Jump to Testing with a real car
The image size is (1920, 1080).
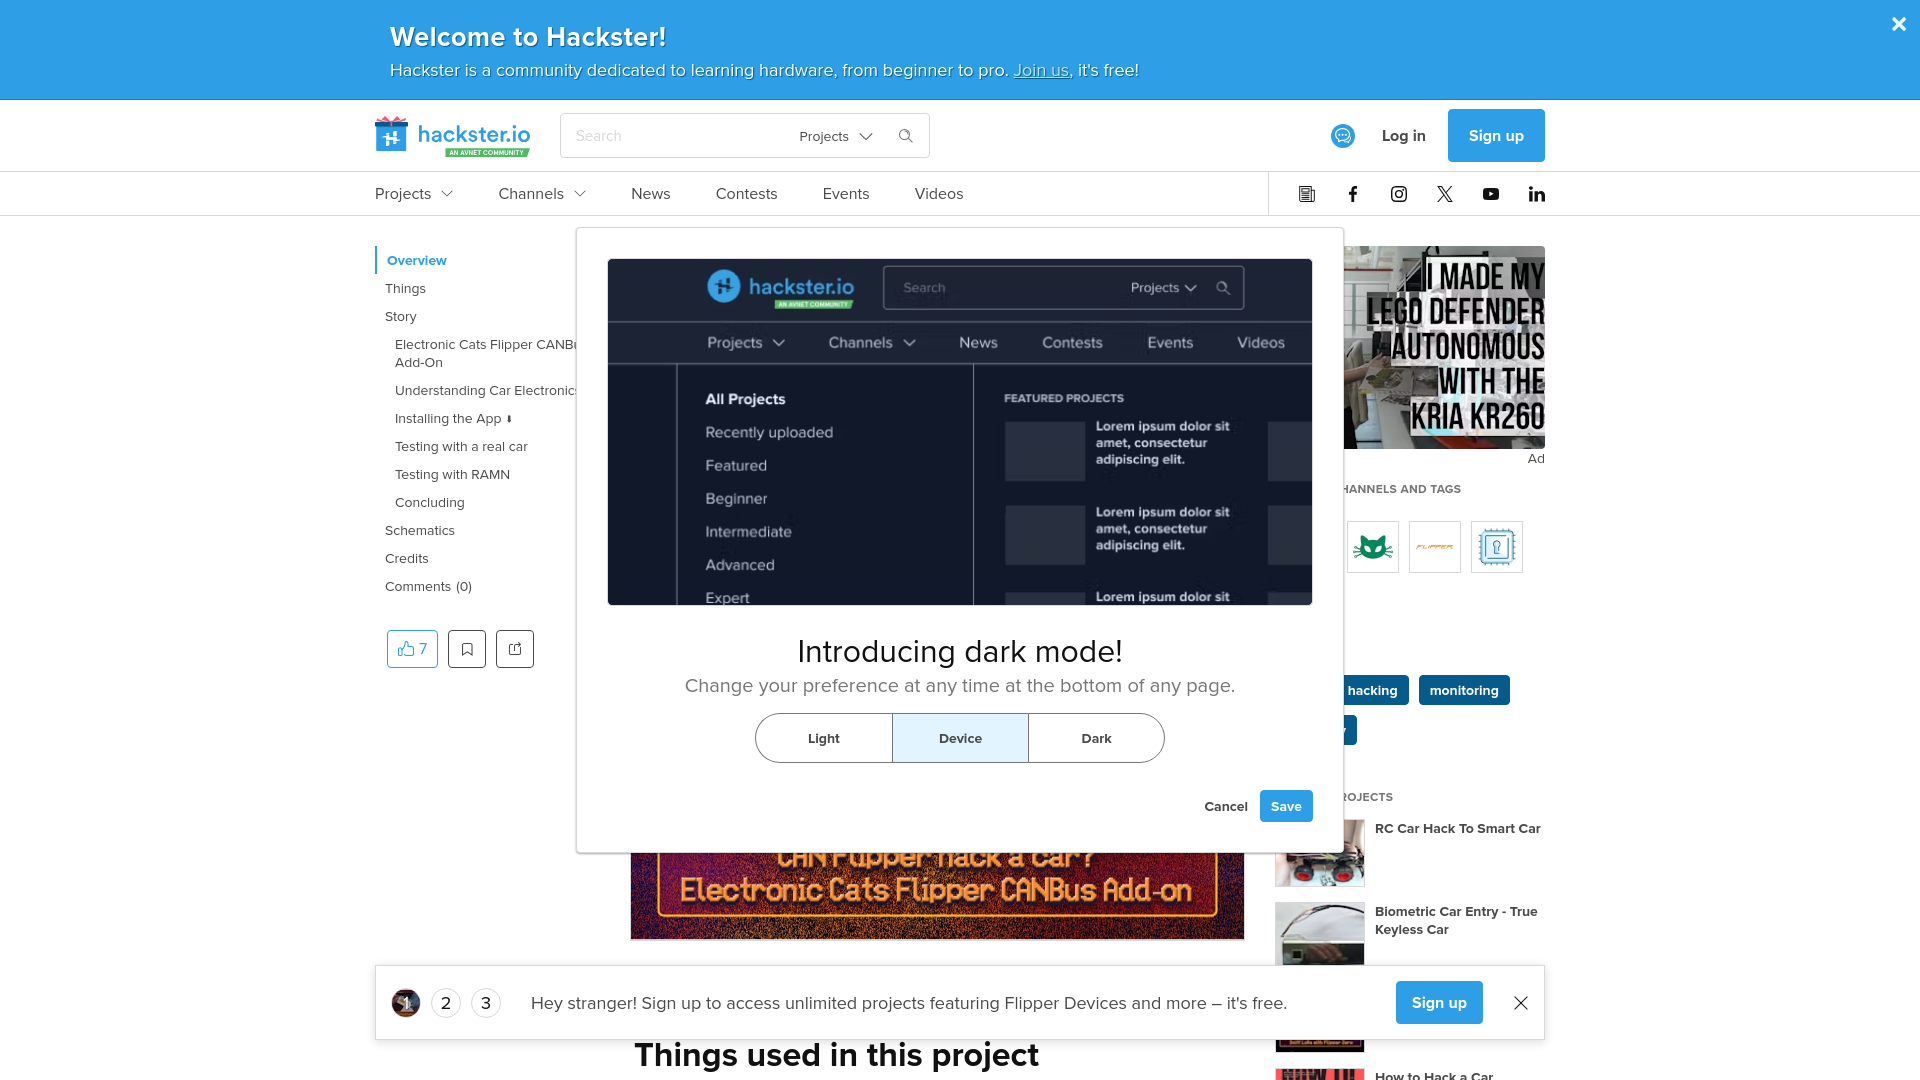coord(461,446)
